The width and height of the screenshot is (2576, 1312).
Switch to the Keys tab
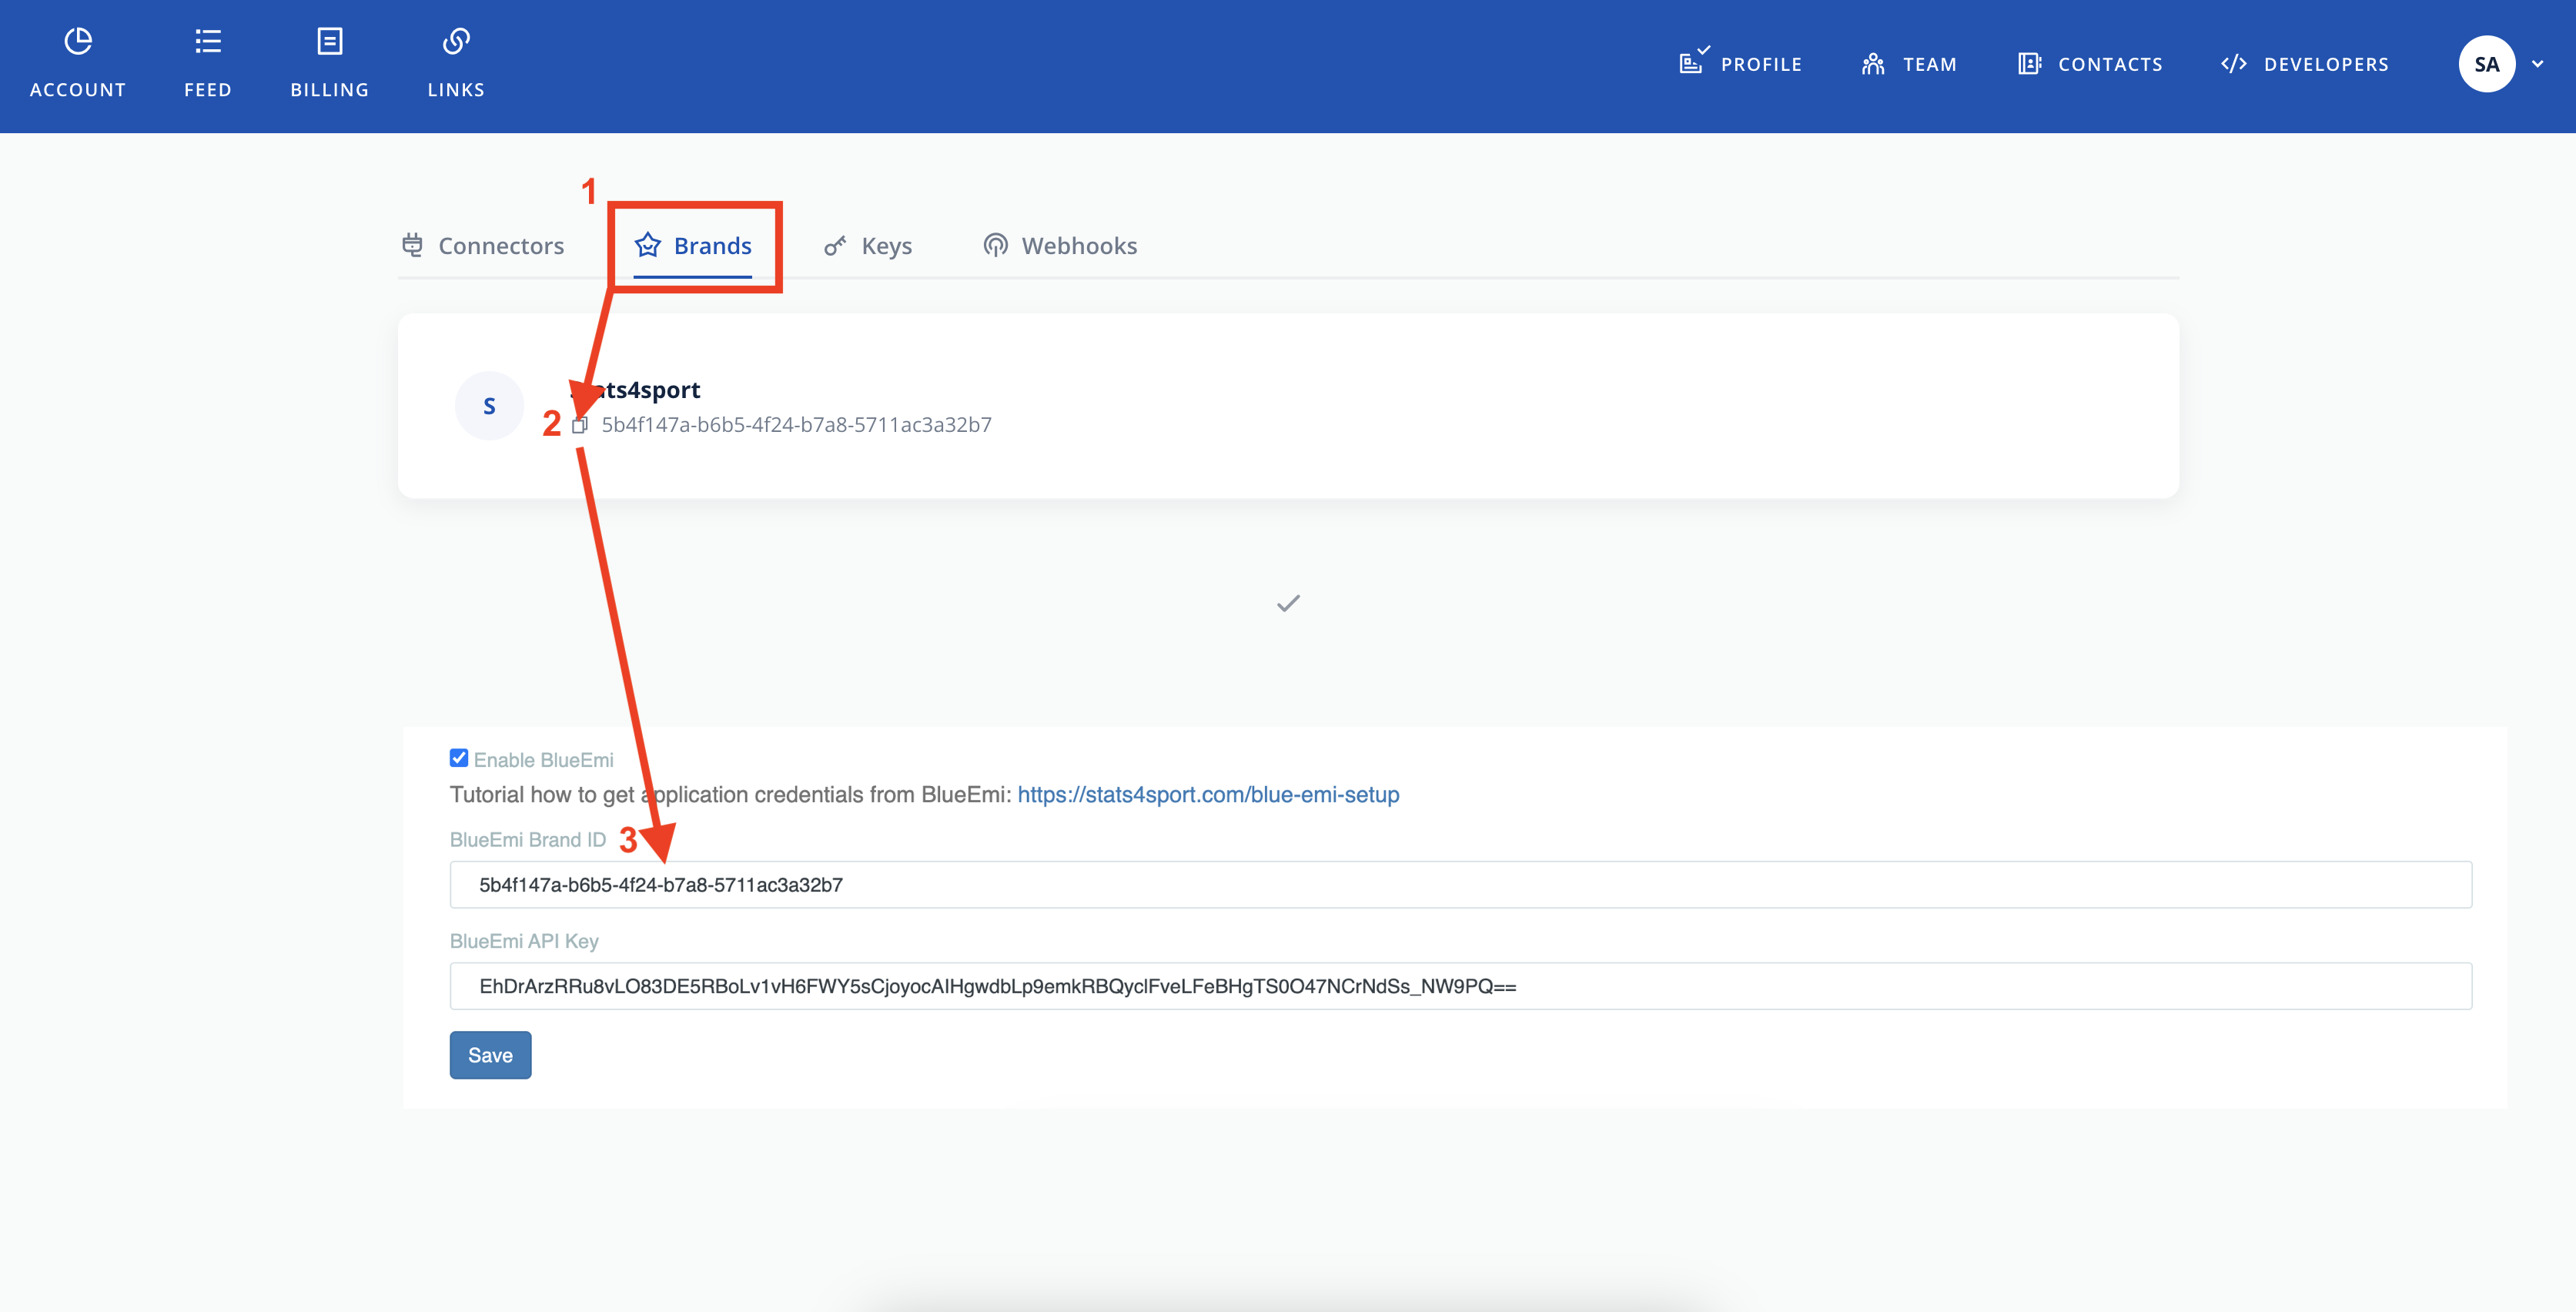click(868, 246)
